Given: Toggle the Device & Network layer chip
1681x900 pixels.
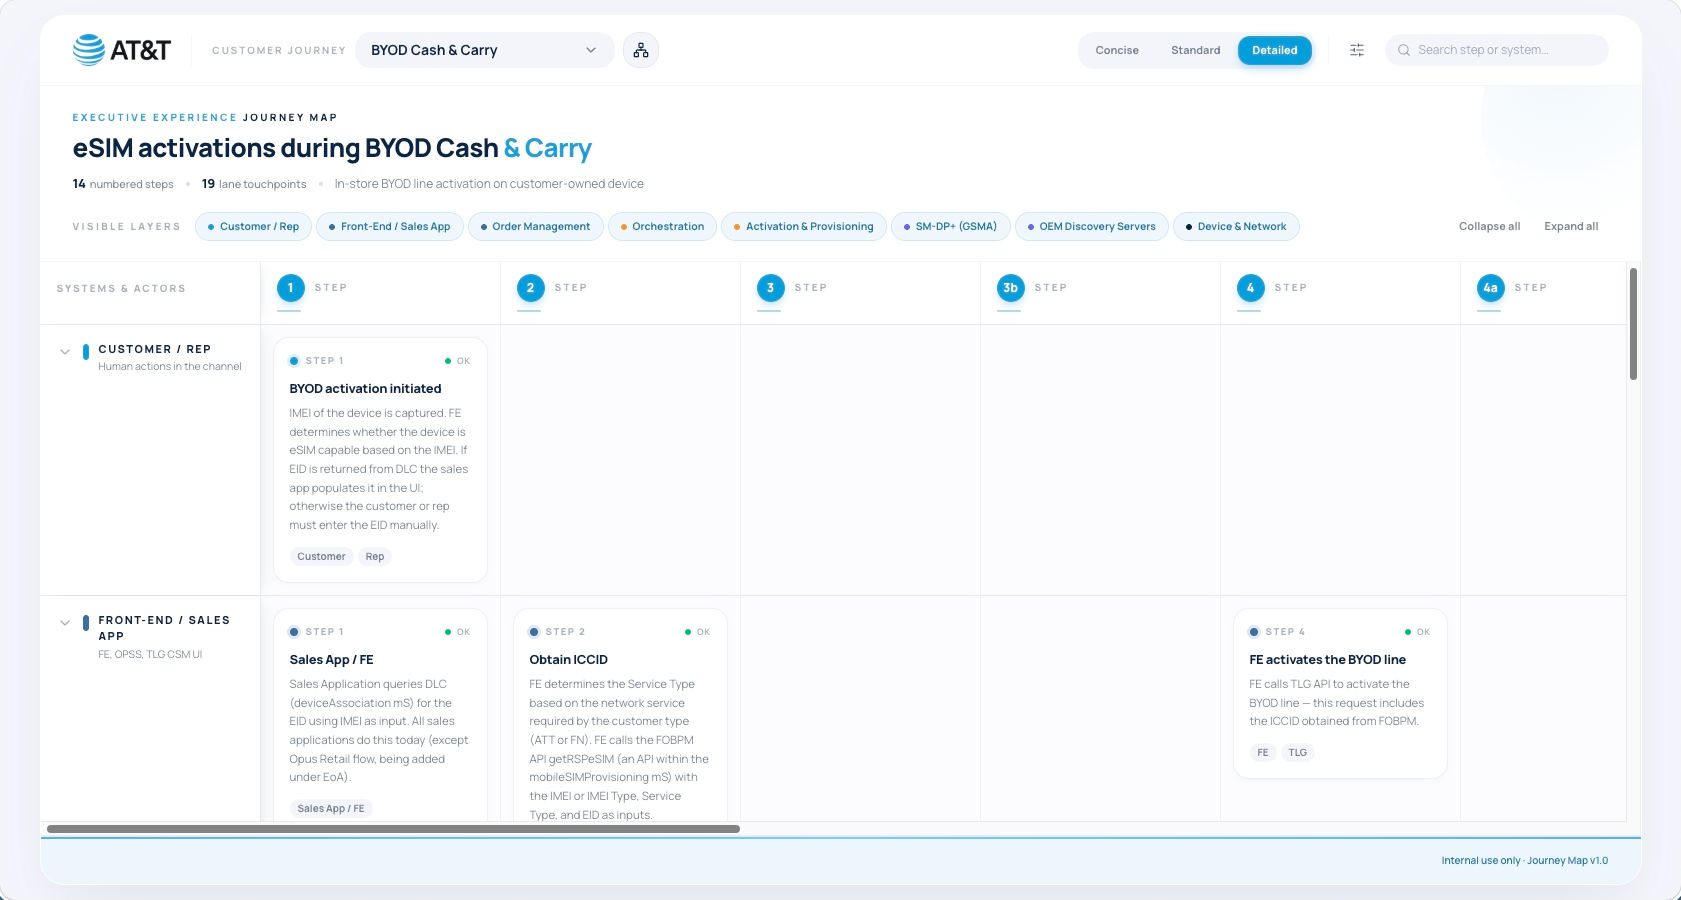Looking at the screenshot, I should (1236, 227).
